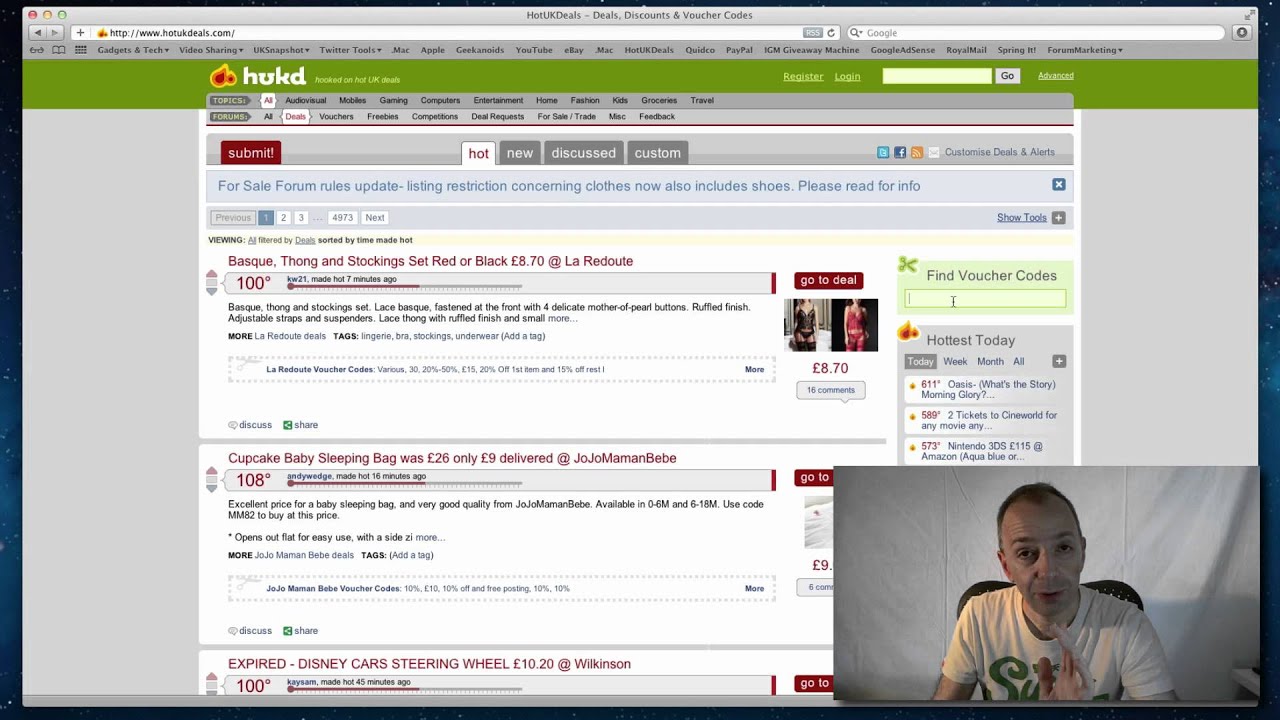
Task: Switch to the discussed deals tab
Action: (x=583, y=153)
